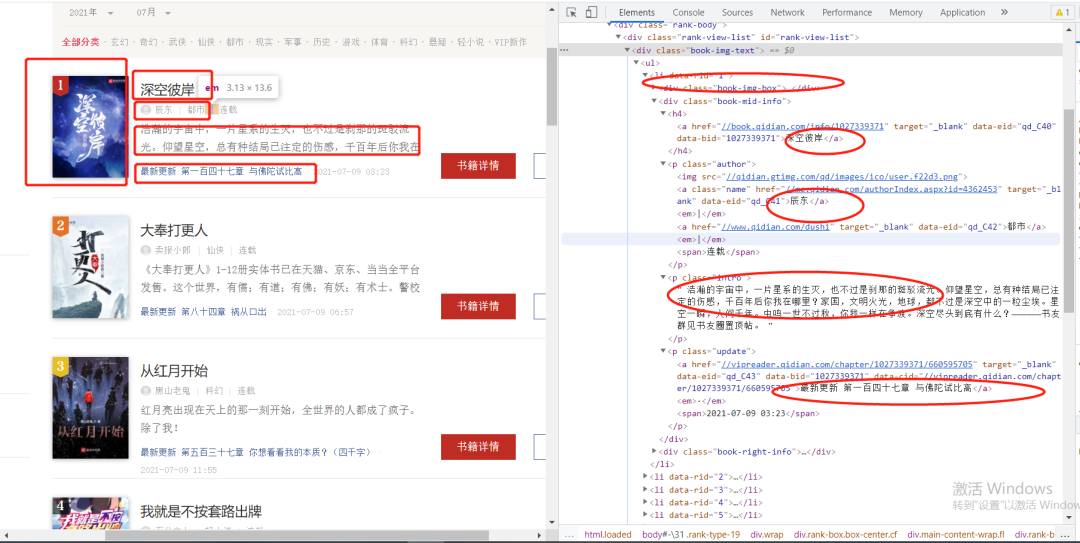Filter ranking by 武侠 category
Viewport: 1080px width, 543px height.
178,42
